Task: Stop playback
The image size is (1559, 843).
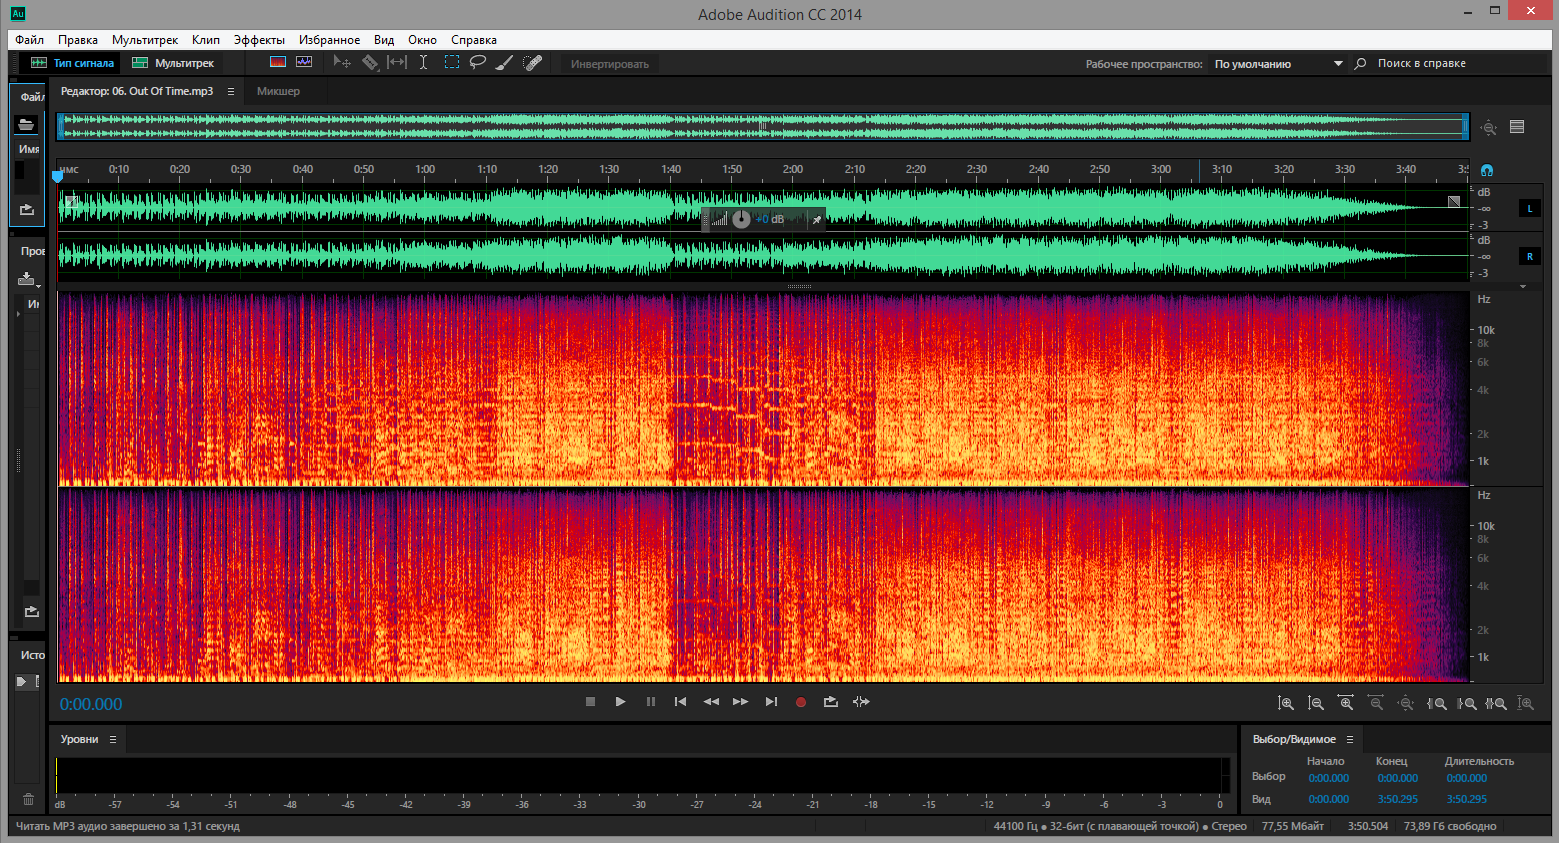Action: (590, 702)
